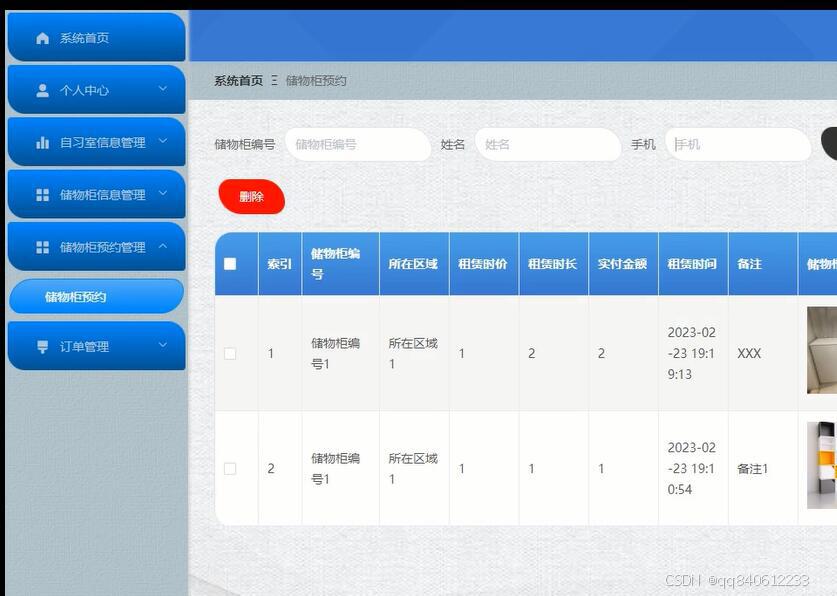The height and width of the screenshot is (596, 837).
Task: Click the grid icon beside 储物柜信息管理
Action: click(41, 193)
